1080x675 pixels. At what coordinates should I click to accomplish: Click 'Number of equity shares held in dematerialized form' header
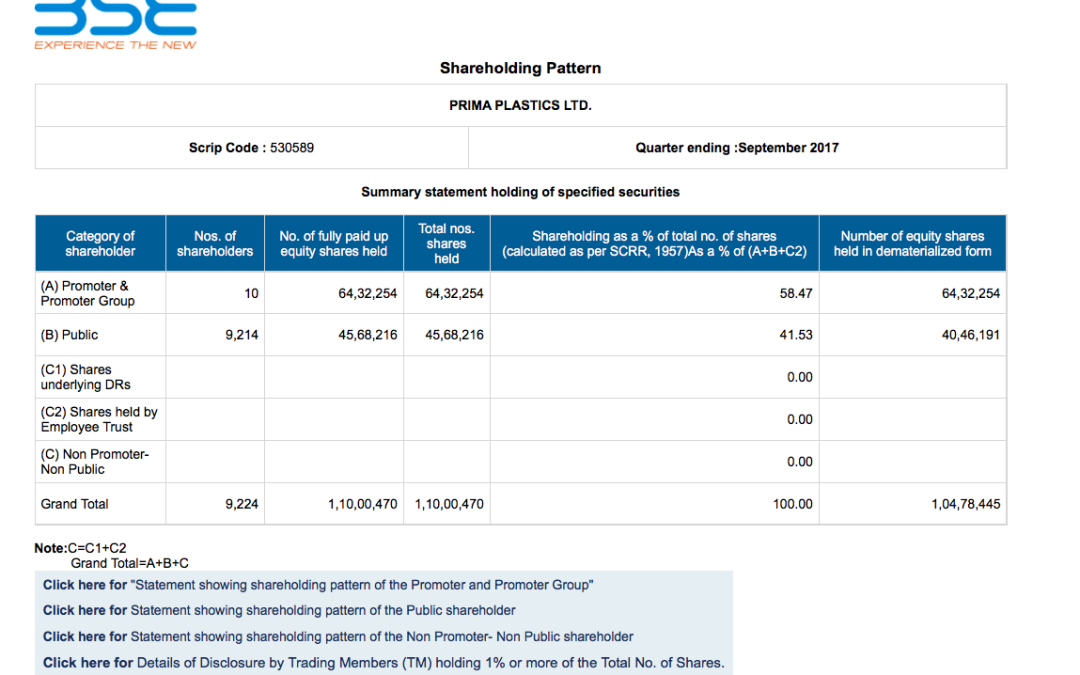tap(913, 244)
